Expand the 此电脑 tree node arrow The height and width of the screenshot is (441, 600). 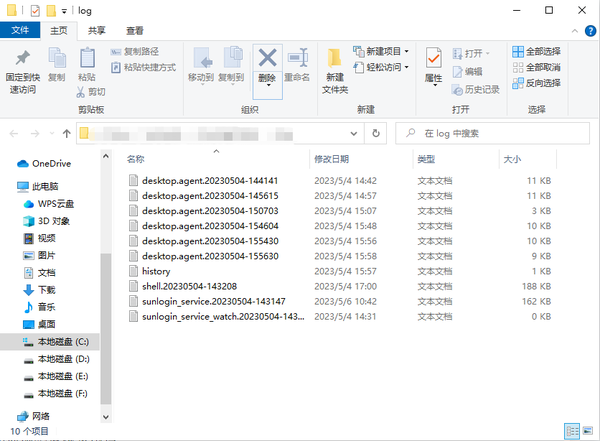[8, 186]
